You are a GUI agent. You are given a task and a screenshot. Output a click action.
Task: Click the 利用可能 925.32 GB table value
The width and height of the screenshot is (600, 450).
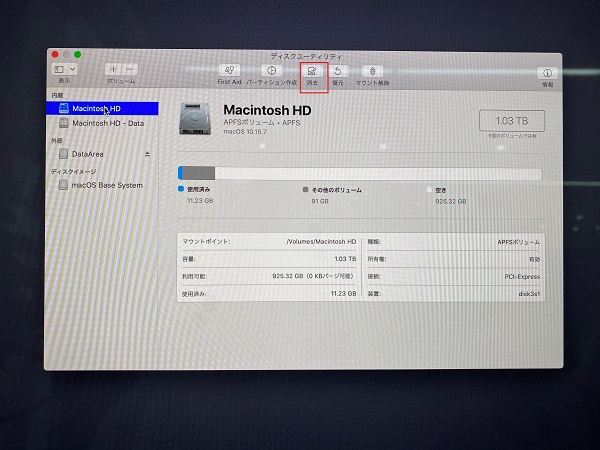tap(314, 276)
